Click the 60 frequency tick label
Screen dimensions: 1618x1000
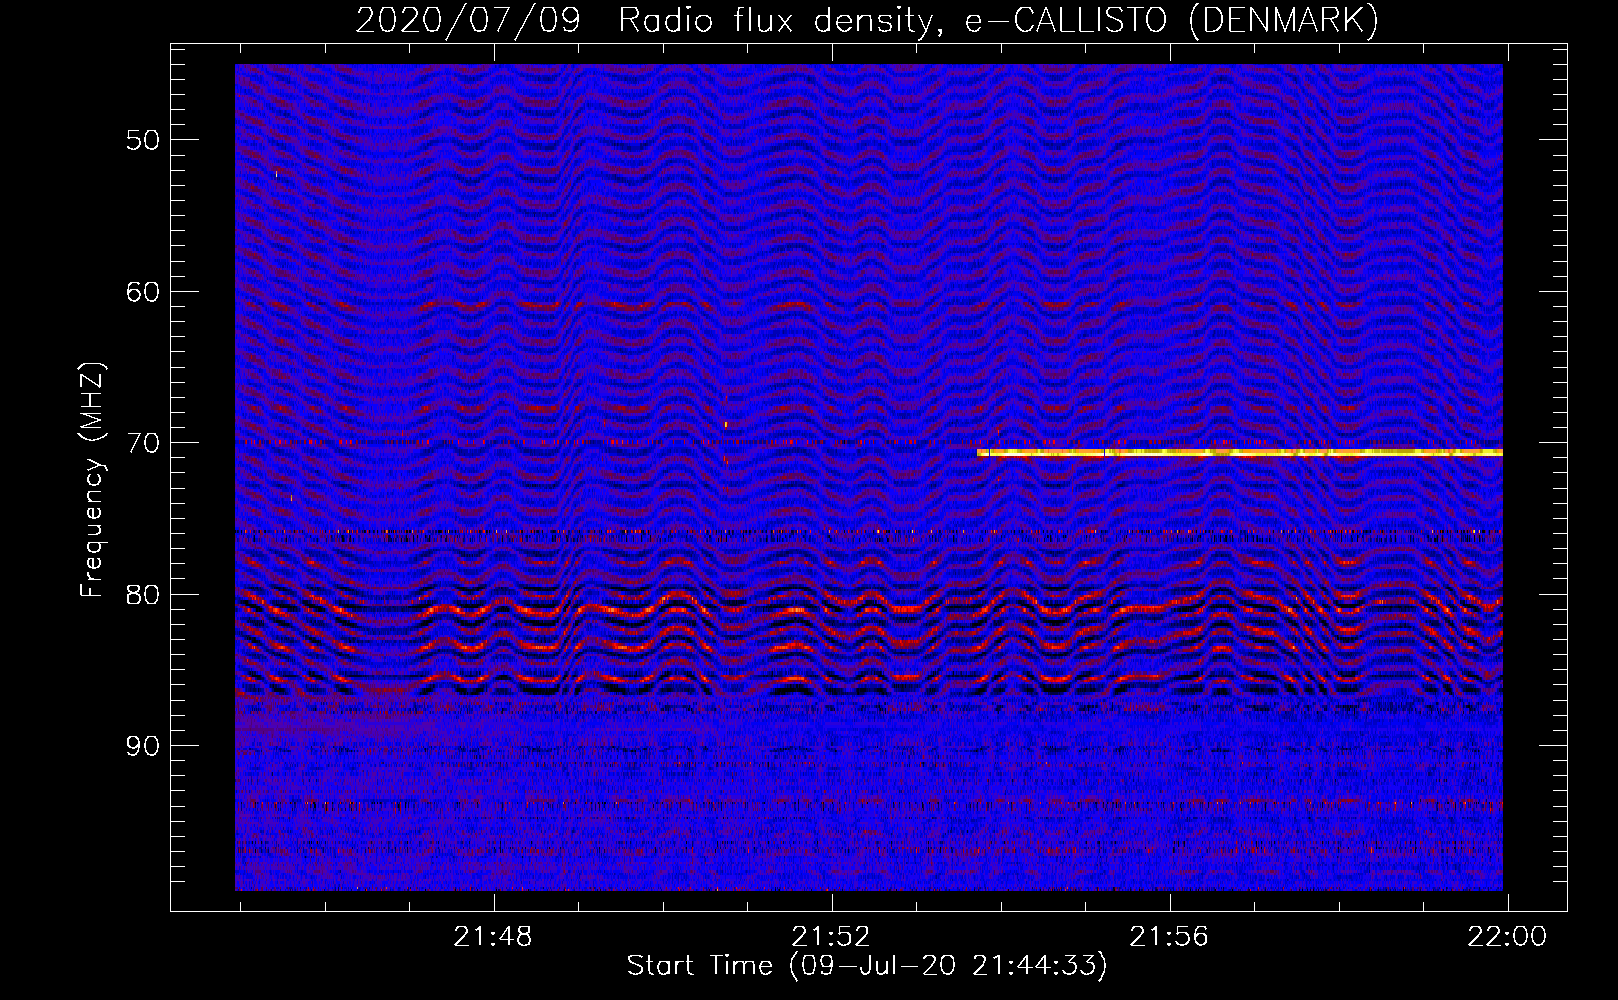pos(143,292)
